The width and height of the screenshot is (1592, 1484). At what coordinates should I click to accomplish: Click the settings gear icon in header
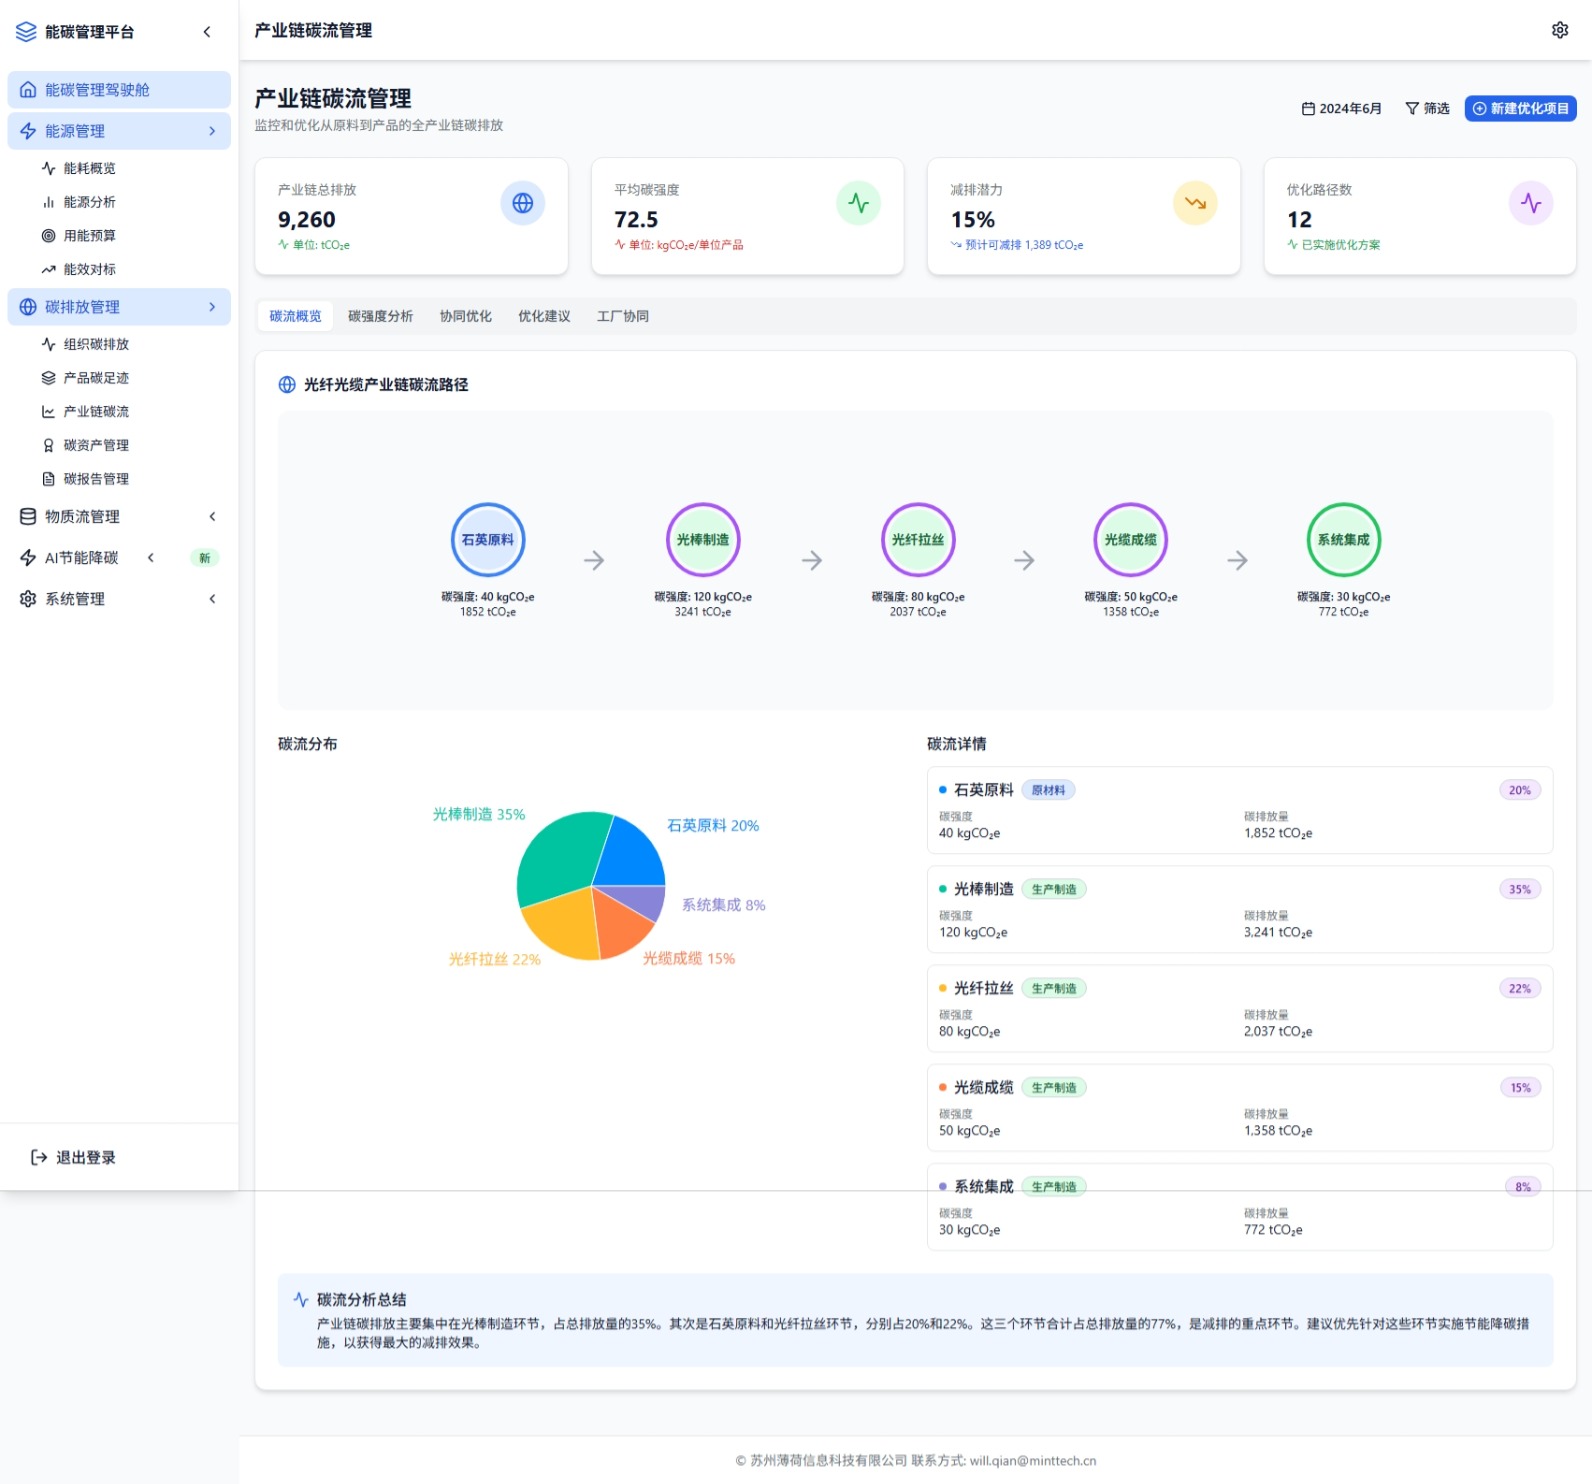pos(1559,30)
